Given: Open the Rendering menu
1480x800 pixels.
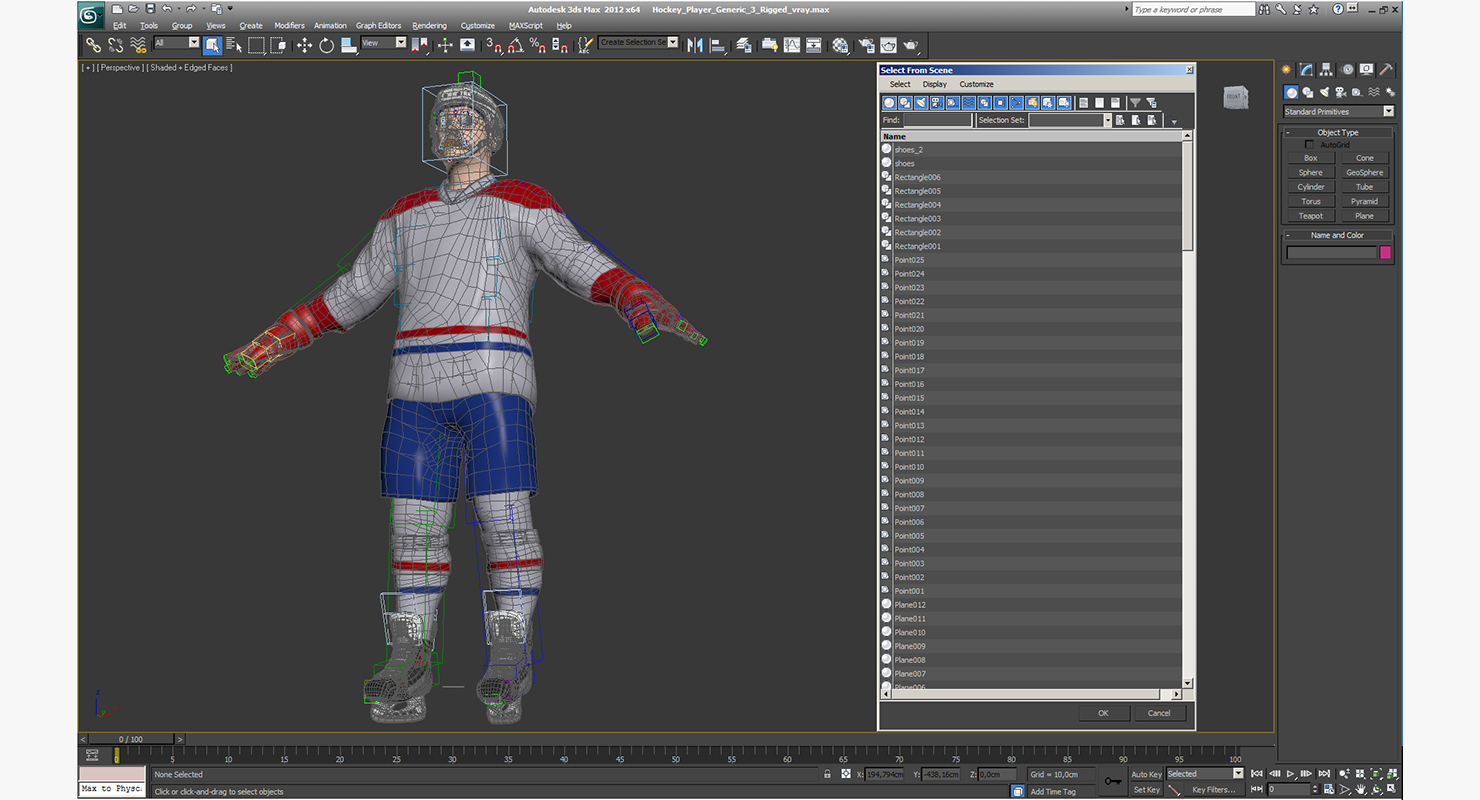Looking at the screenshot, I should point(429,26).
